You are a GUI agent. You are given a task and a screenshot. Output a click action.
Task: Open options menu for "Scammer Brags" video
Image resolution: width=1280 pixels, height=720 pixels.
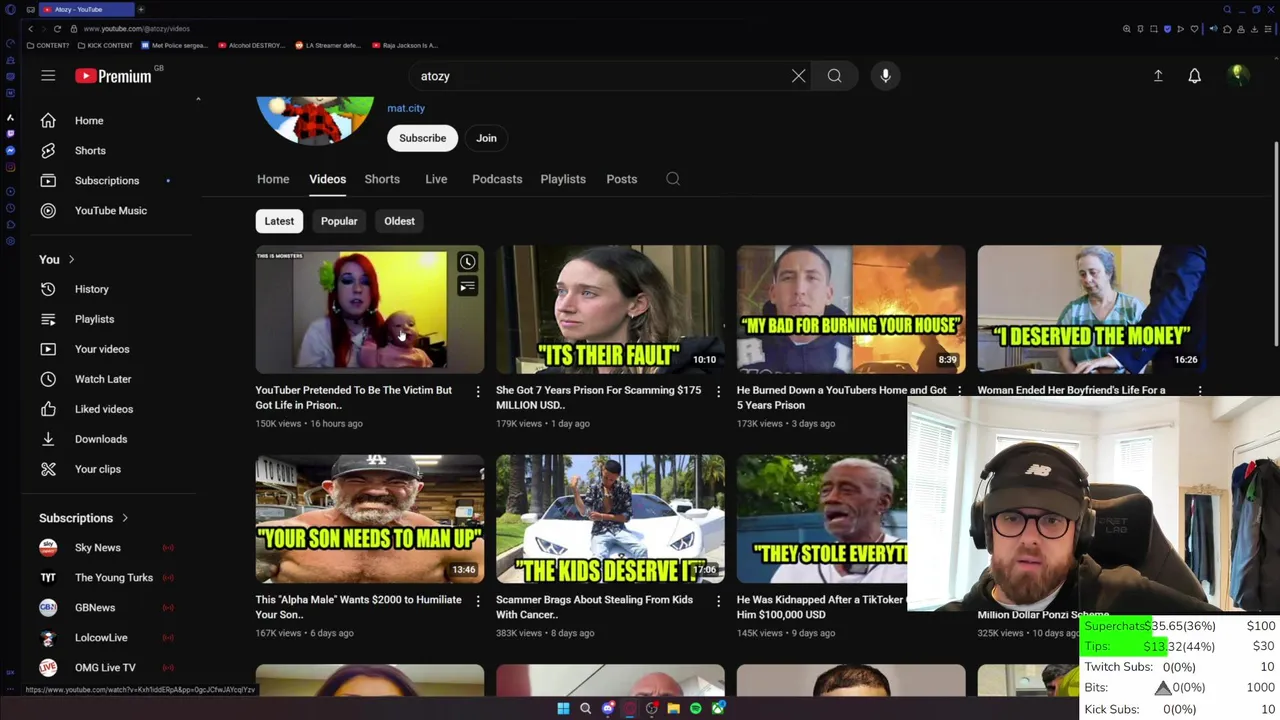[x=718, y=601]
